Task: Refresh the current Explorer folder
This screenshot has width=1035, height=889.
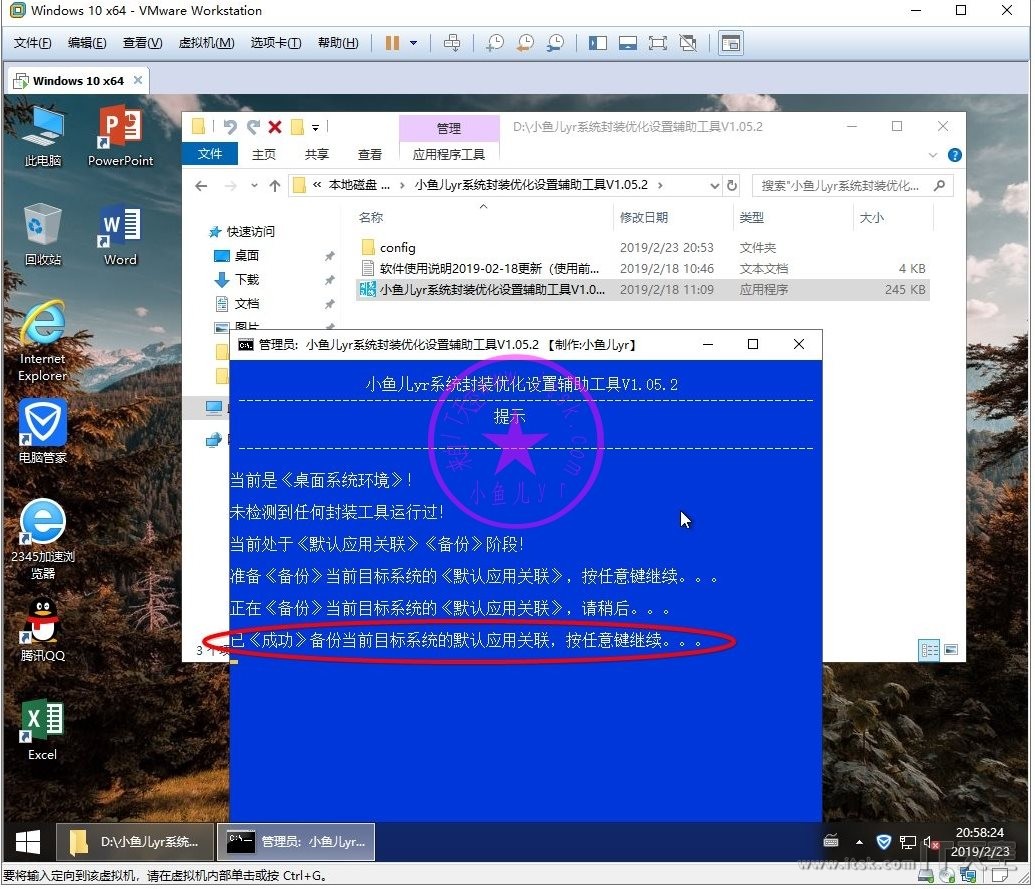Action: coord(732,186)
